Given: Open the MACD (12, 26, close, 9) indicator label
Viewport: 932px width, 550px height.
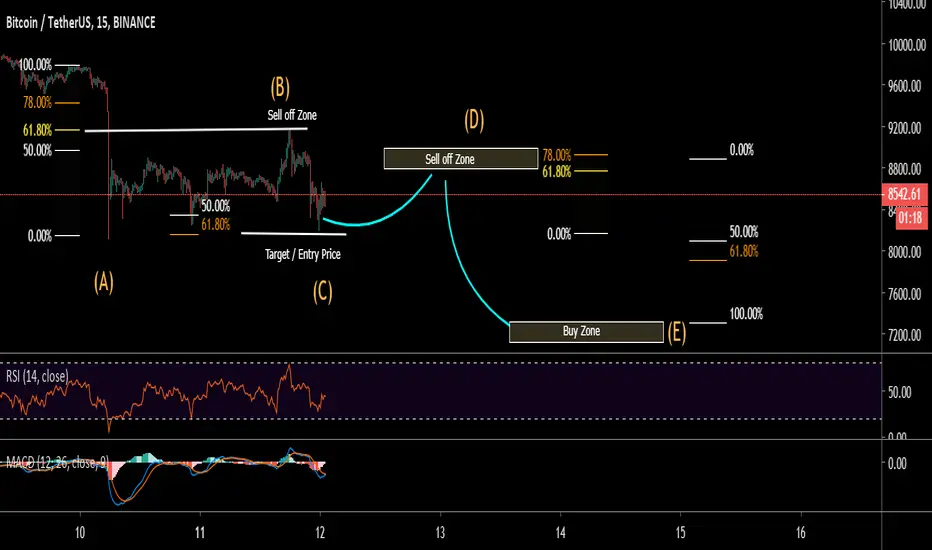Looking at the screenshot, I should [58, 463].
